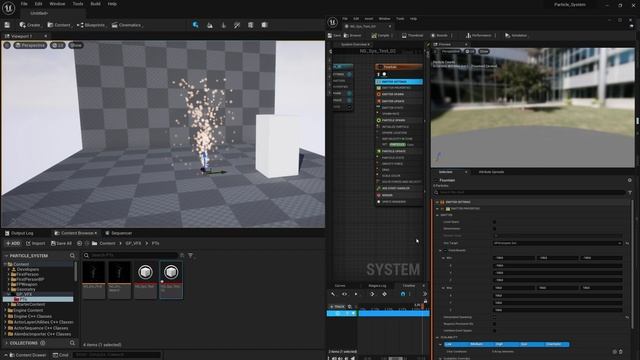Open the Perspective view dropdown in main viewport
The width and height of the screenshot is (640, 360).
[30, 45]
